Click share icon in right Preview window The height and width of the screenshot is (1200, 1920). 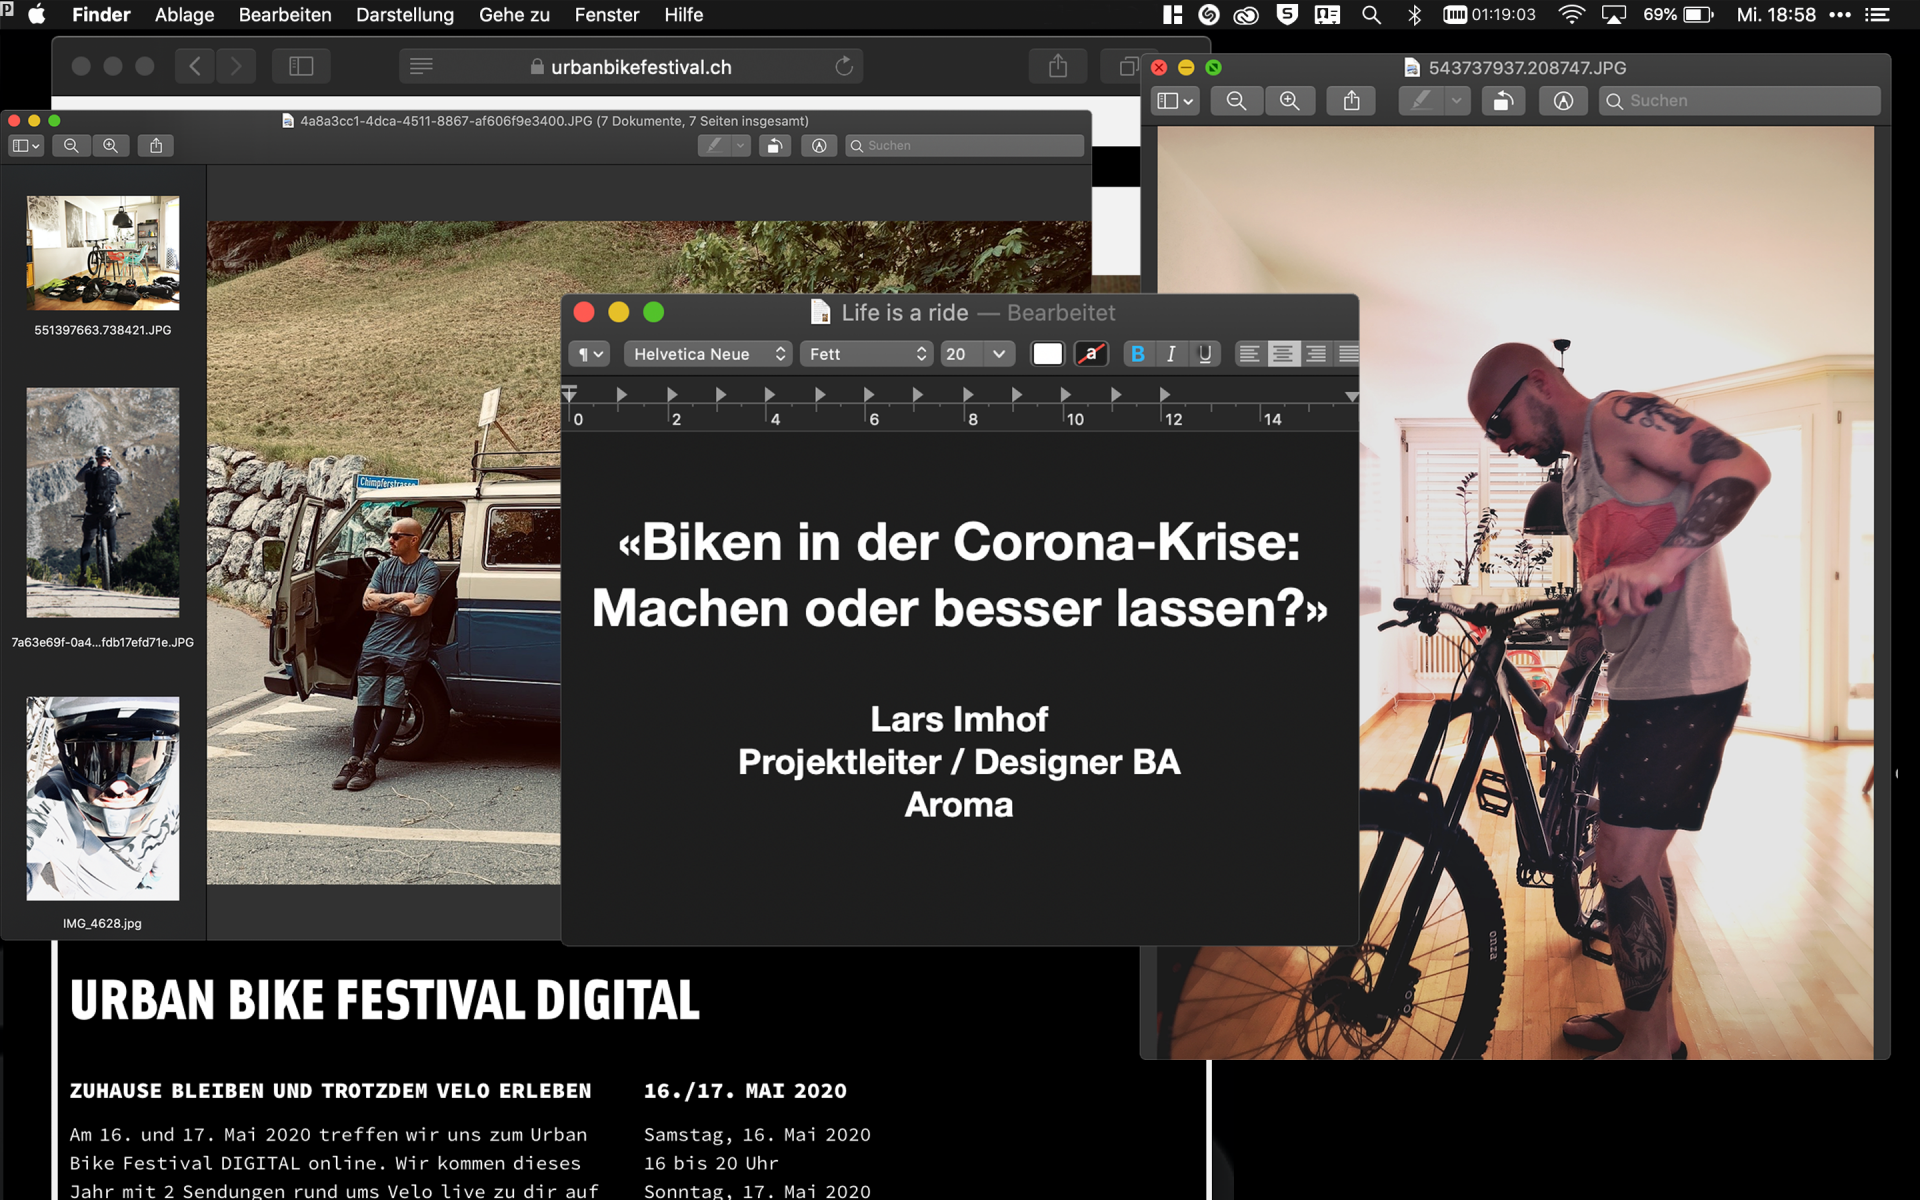click(1351, 101)
